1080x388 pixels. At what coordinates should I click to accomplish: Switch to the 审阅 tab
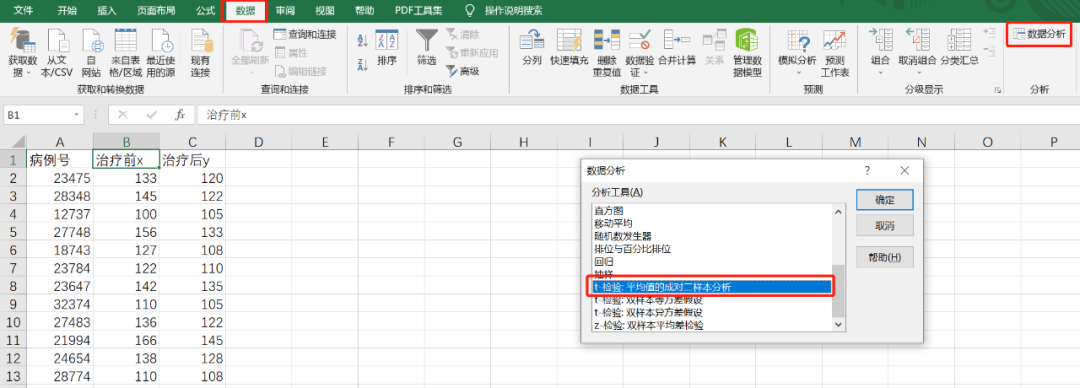[x=286, y=10]
